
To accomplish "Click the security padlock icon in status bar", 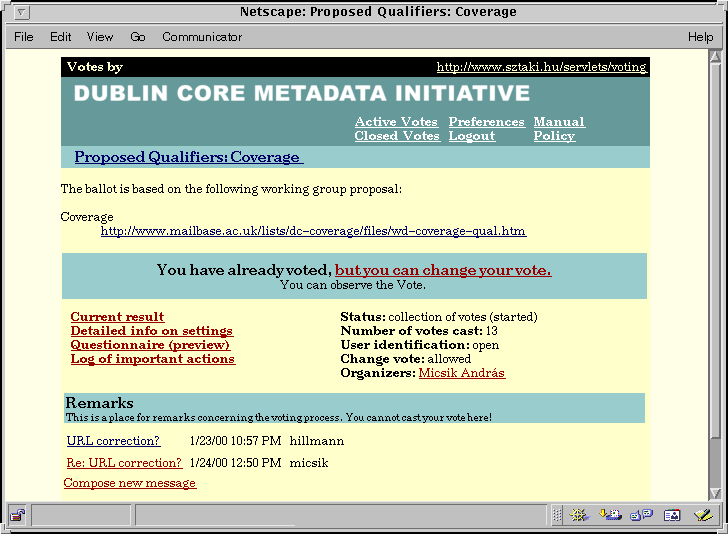I will pyautogui.click(x=18, y=515).
